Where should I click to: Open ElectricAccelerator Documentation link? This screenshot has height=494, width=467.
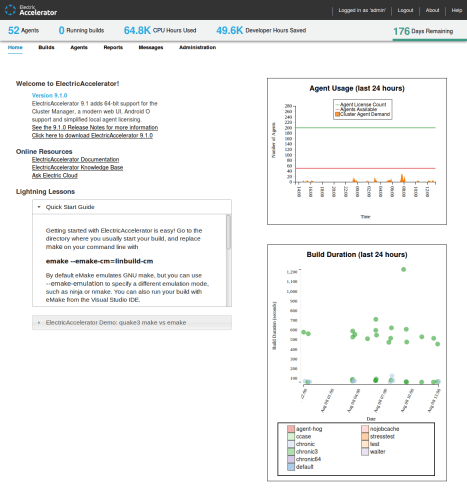point(75,159)
